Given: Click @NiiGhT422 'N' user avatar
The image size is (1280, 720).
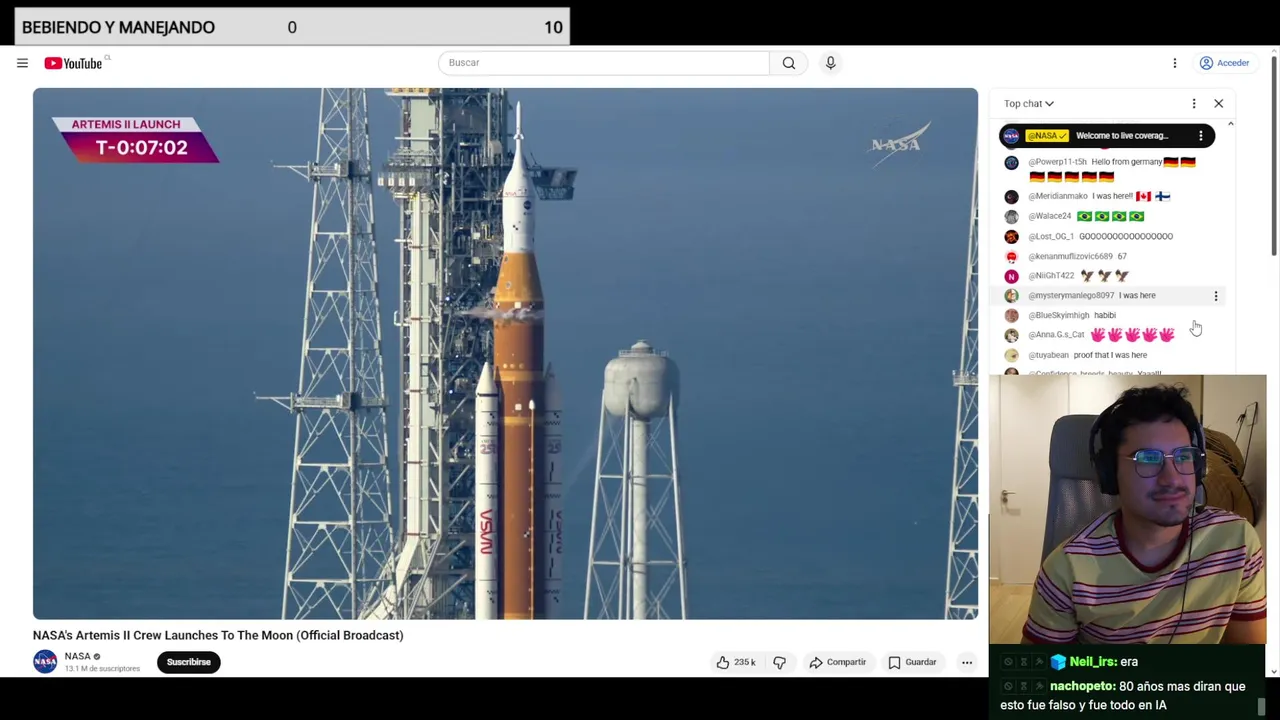Looking at the screenshot, I should pos(1011,276).
